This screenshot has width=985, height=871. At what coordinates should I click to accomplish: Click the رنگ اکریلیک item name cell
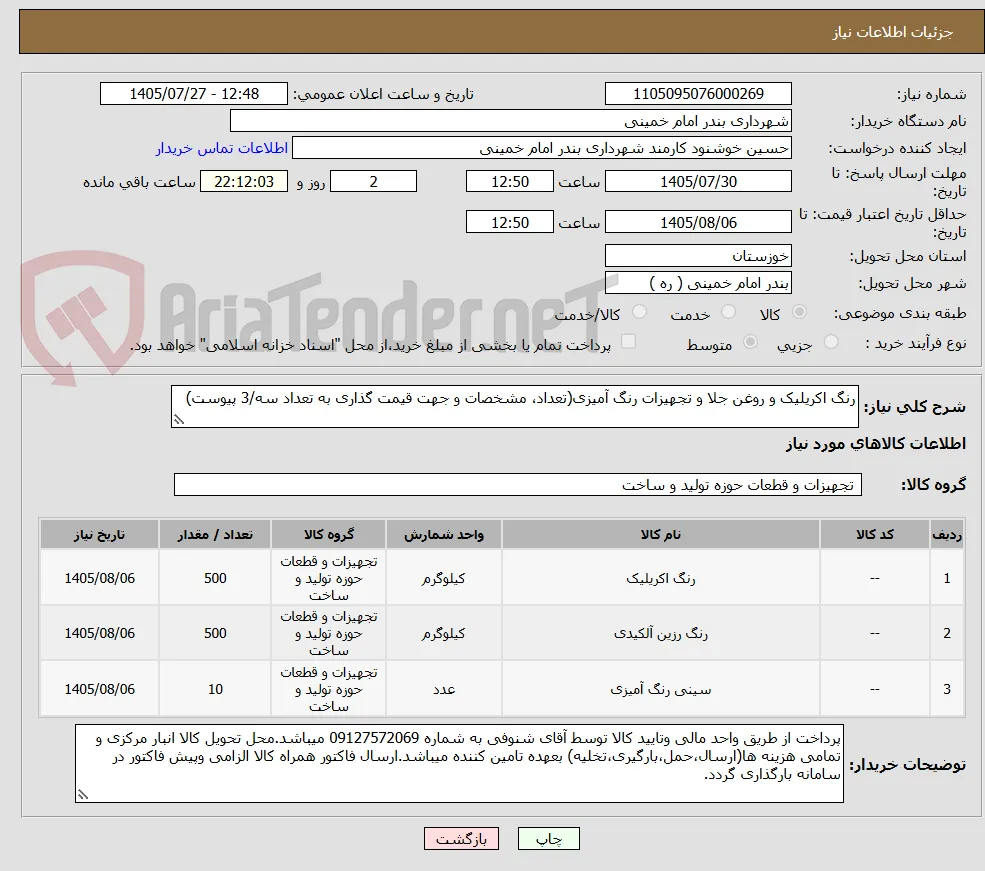[660, 578]
